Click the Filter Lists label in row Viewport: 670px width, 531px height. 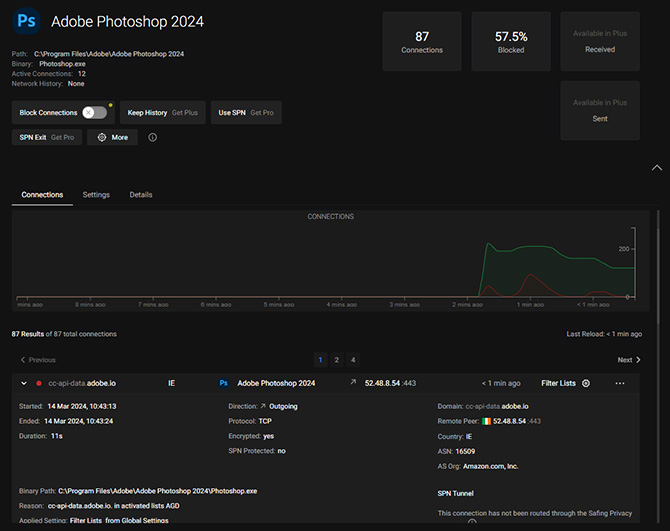tap(558, 383)
